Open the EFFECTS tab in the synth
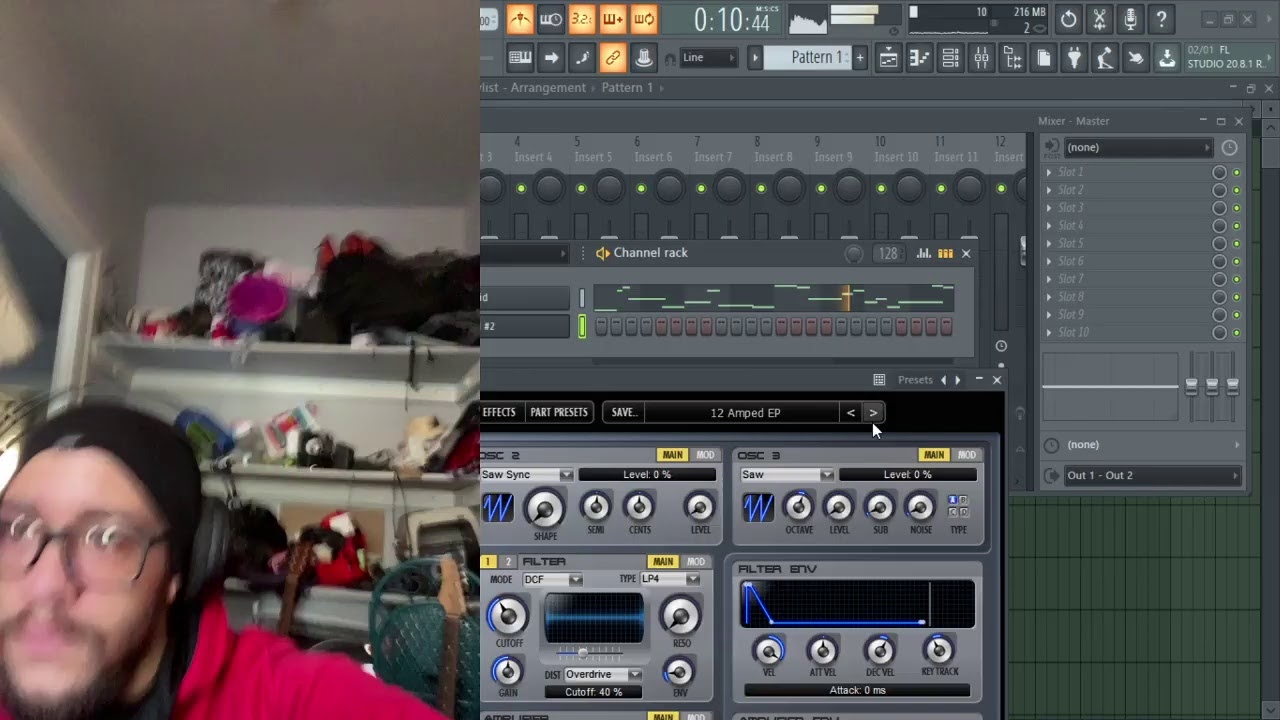Viewport: 1280px width, 720px height. point(499,412)
